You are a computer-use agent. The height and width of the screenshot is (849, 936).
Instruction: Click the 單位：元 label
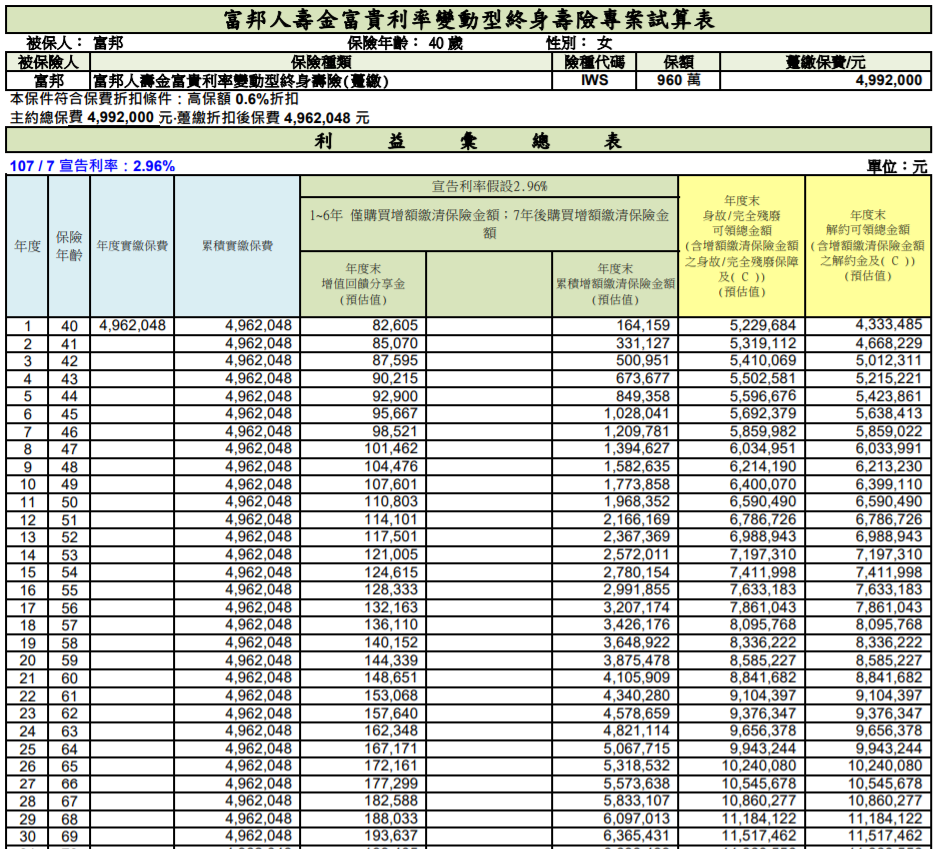(897, 167)
